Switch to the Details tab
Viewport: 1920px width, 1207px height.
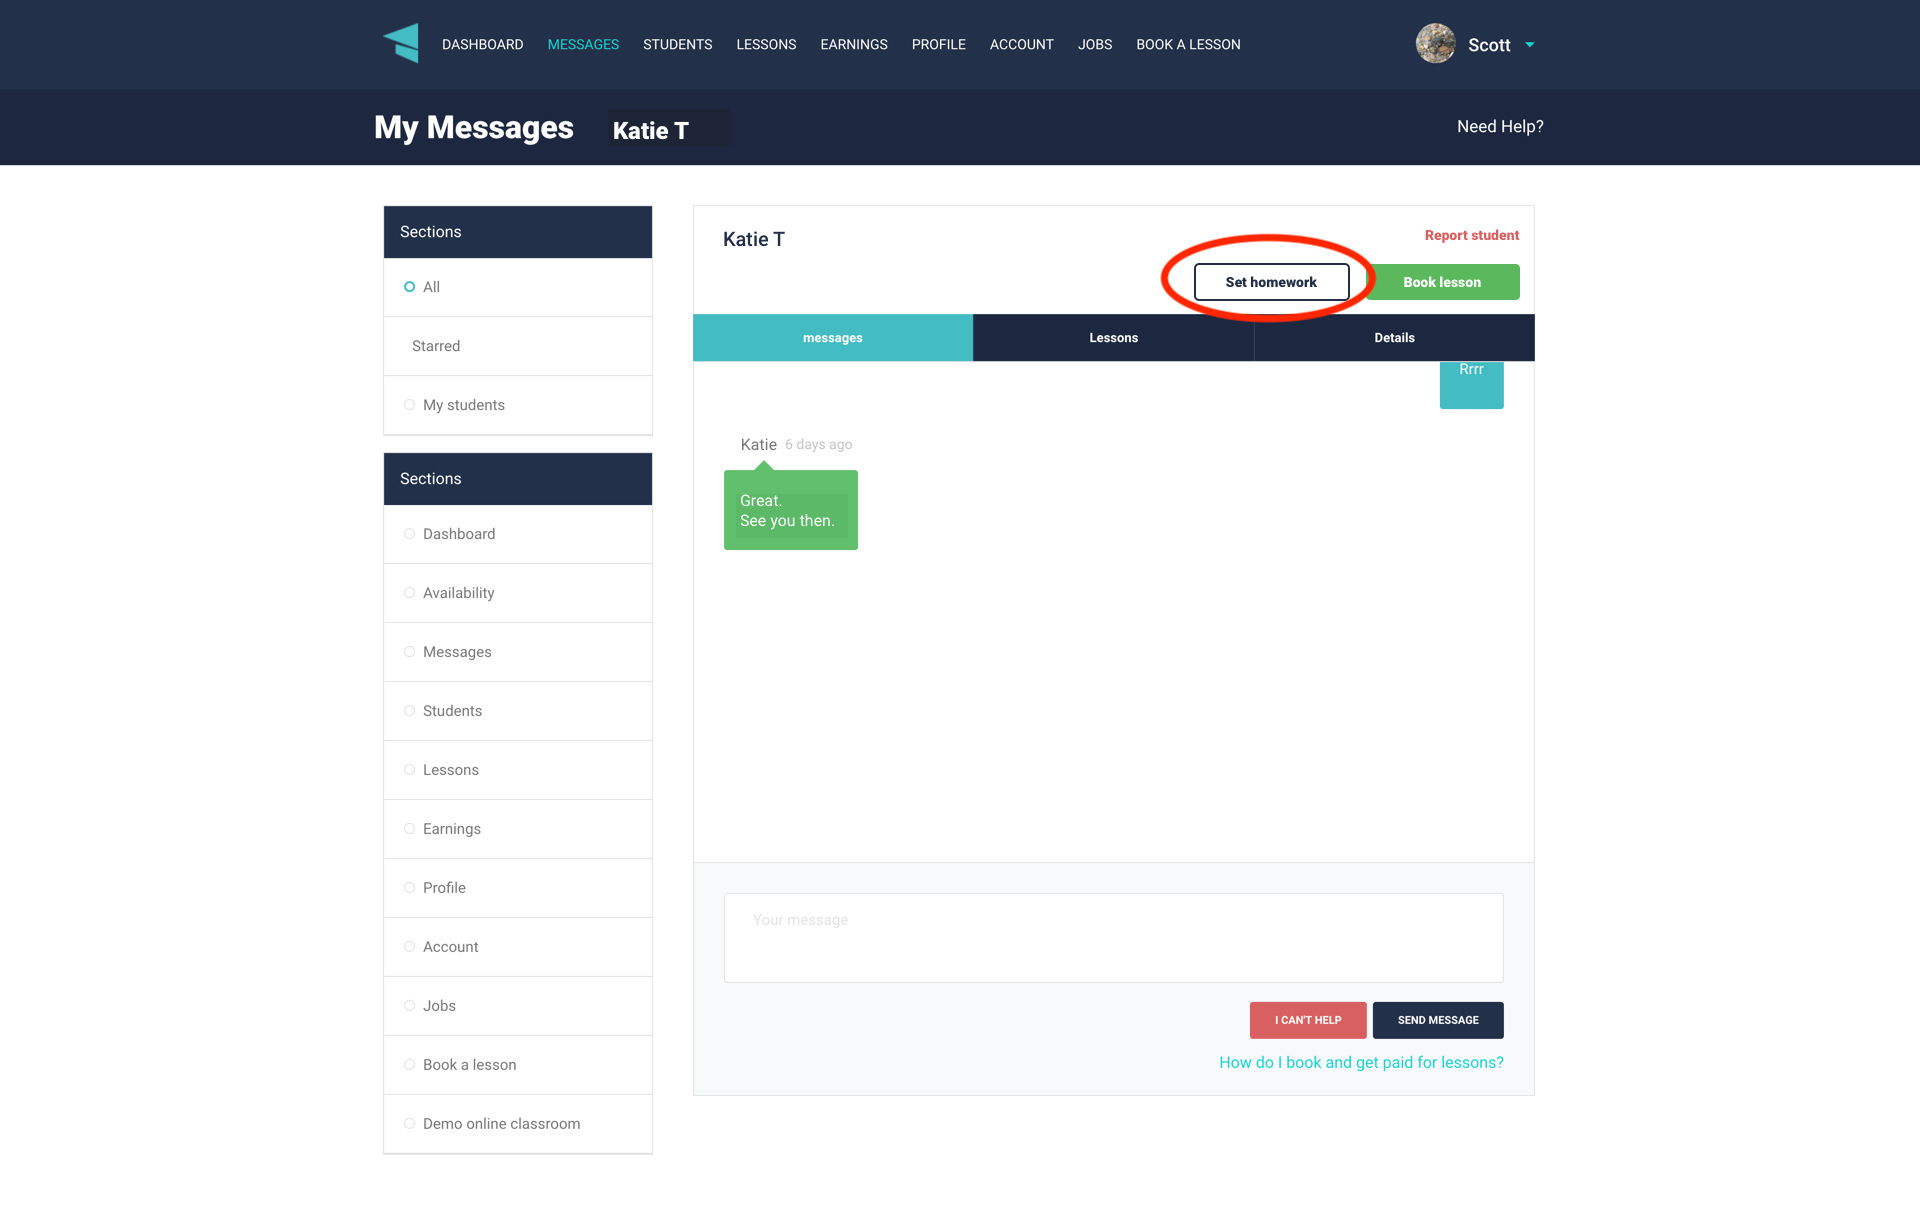[1394, 338]
